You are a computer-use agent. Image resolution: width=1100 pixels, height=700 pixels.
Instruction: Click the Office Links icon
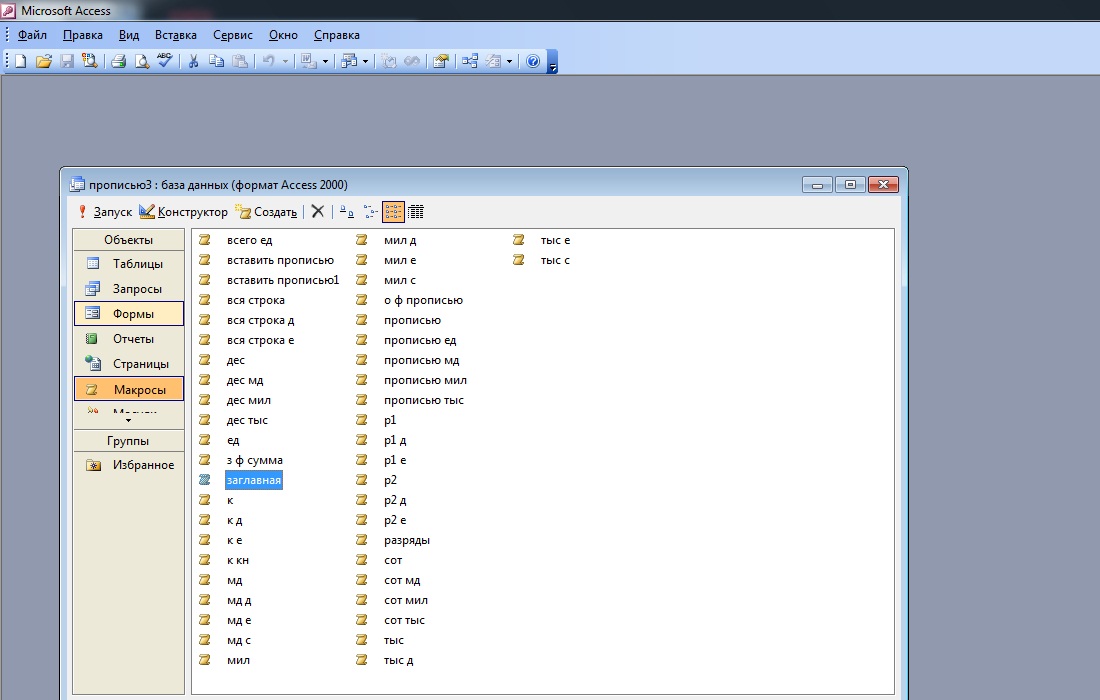tap(308, 62)
